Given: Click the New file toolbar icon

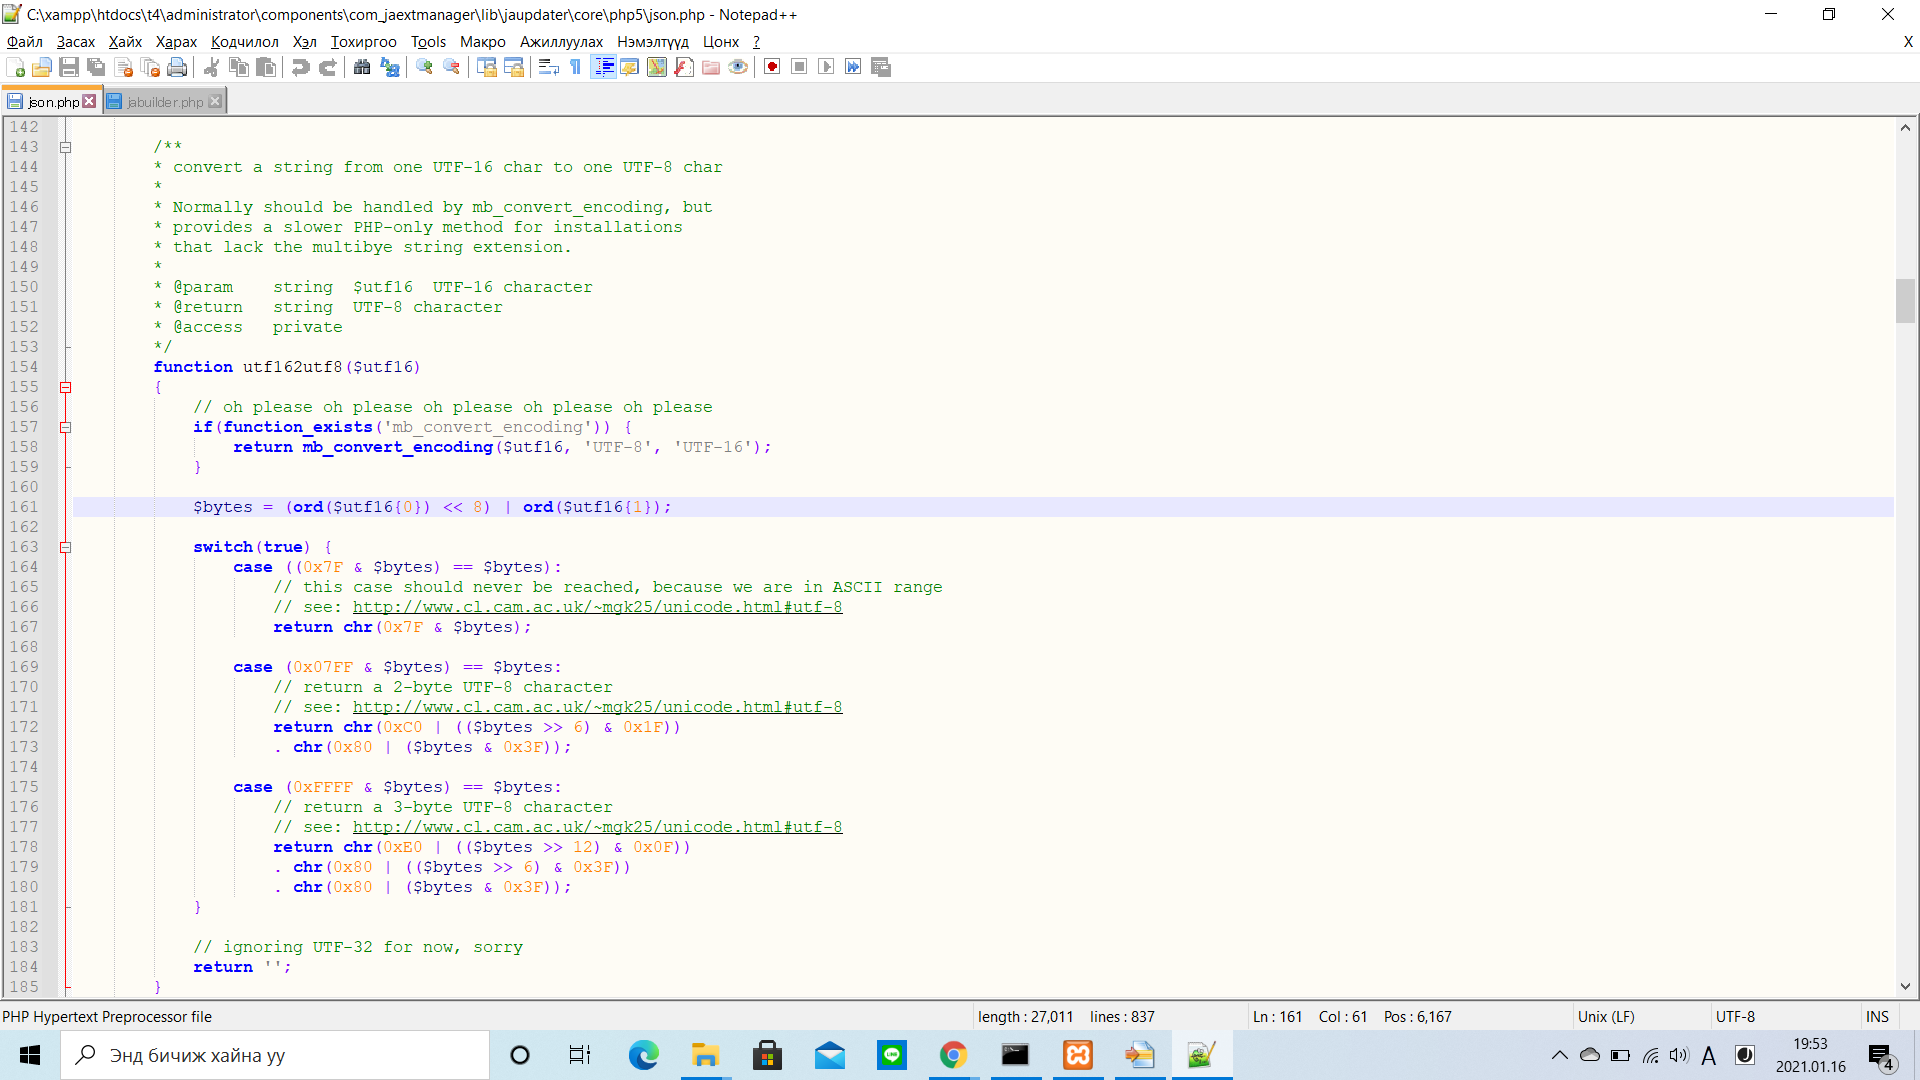Looking at the screenshot, I should click(x=16, y=67).
